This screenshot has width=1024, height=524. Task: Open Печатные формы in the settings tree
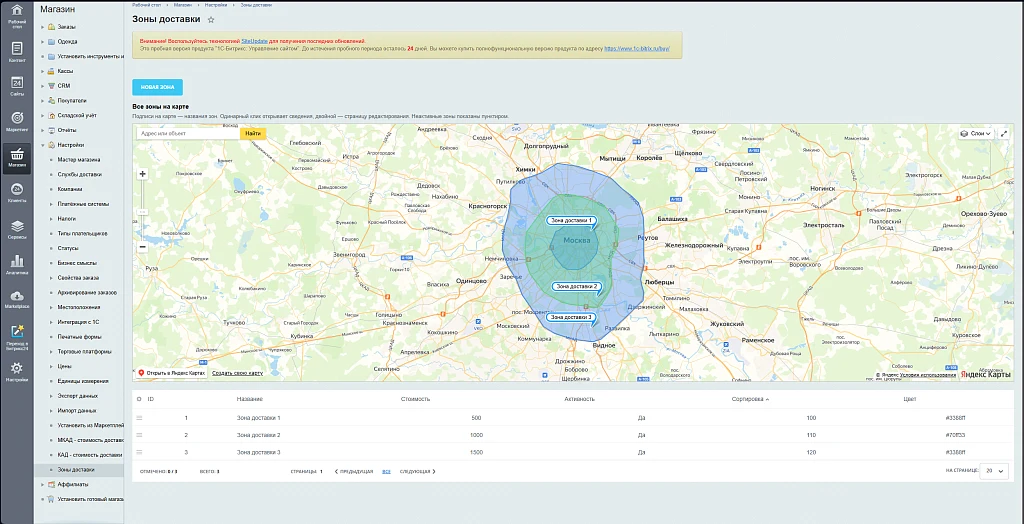click(79, 337)
